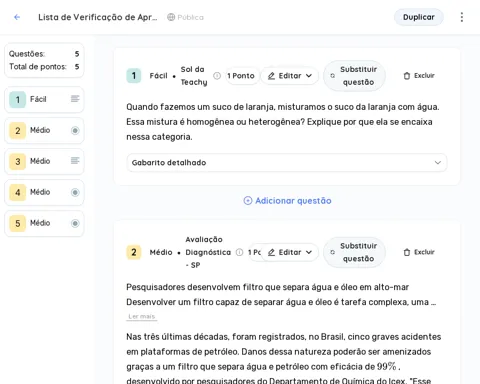Viewport: 480px width, 384px height.
Task: Go back using the blue arrow icon
Action: tap(17, 17)
